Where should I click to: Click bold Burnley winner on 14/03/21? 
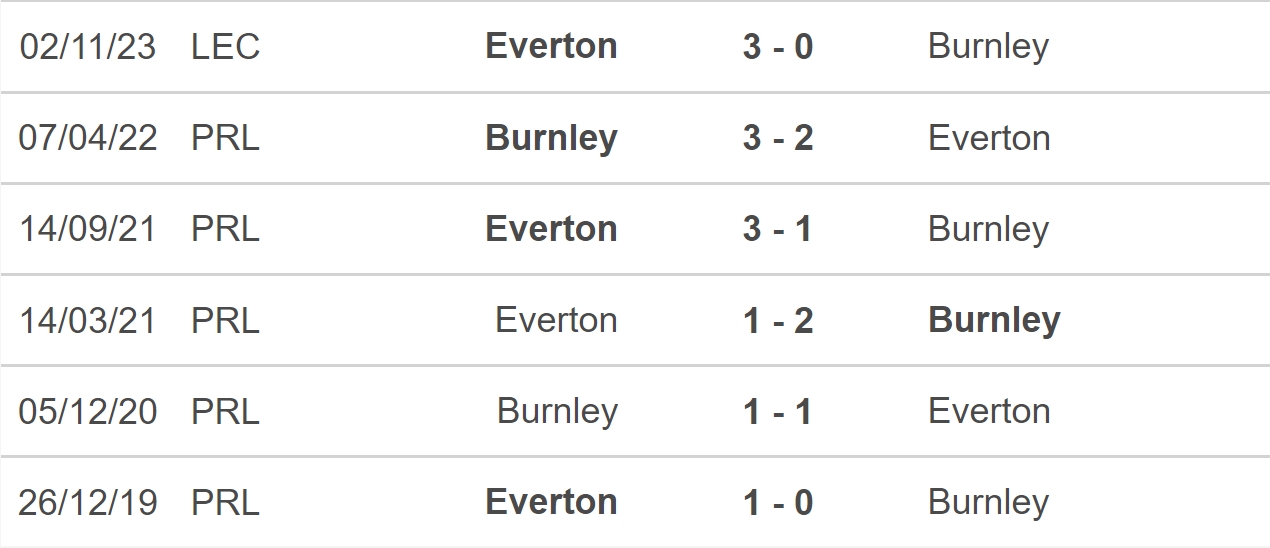(x=994, y=320)
